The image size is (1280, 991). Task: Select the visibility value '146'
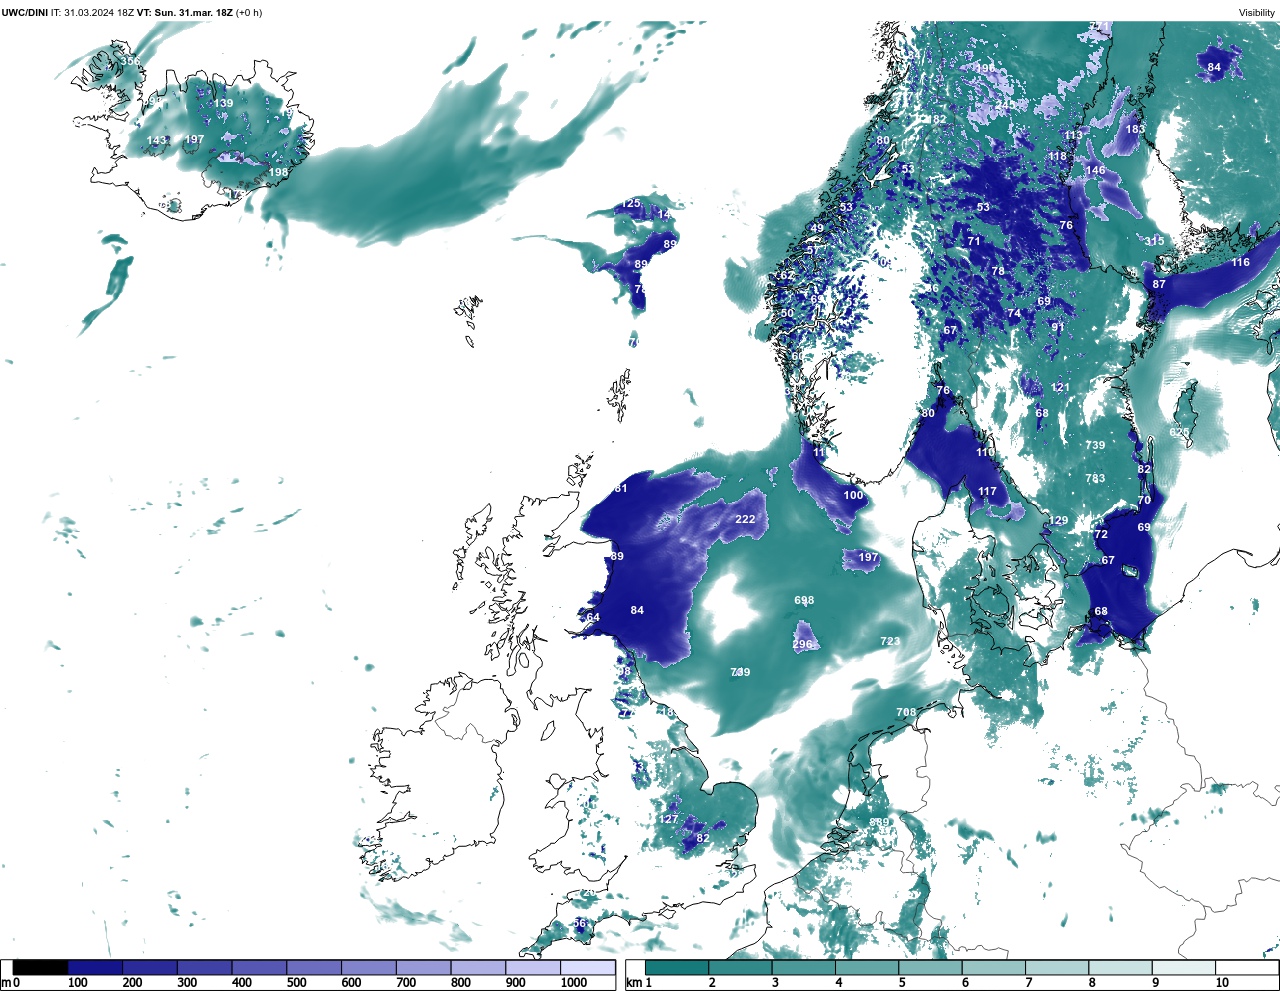[x=1096, y=170]
